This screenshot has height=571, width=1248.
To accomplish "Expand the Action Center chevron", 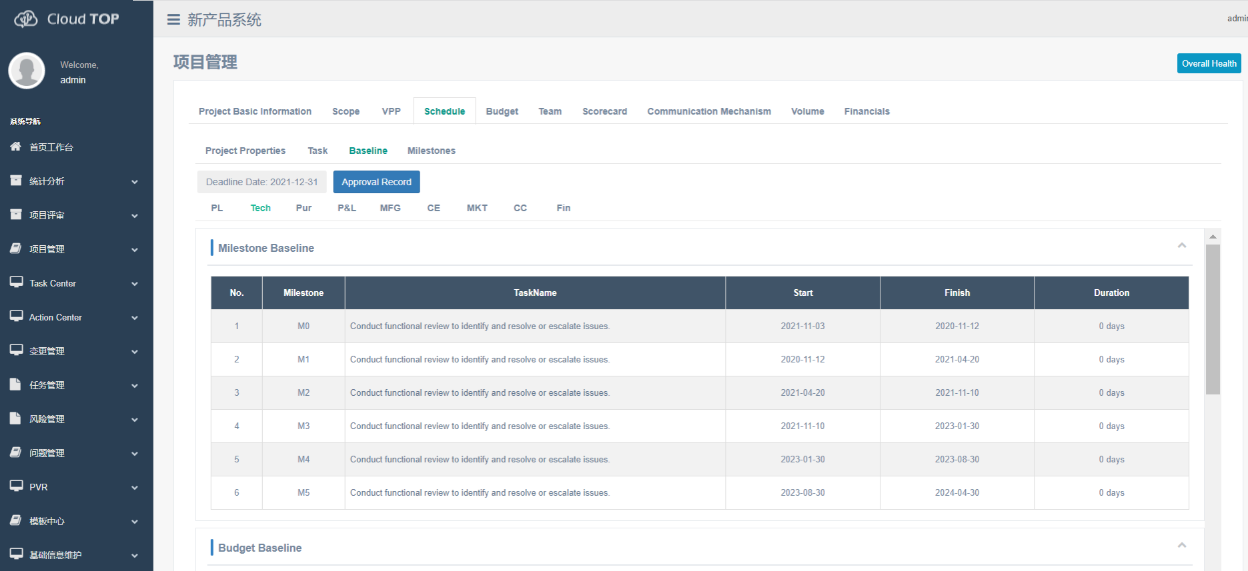I will (135, 318).
